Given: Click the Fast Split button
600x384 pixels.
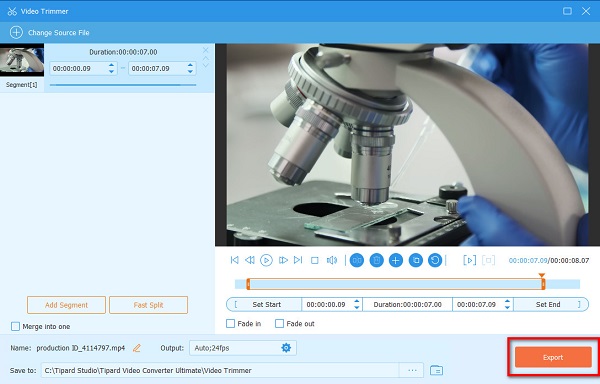Looking at the screenshot, I should [x=148, y=305].
